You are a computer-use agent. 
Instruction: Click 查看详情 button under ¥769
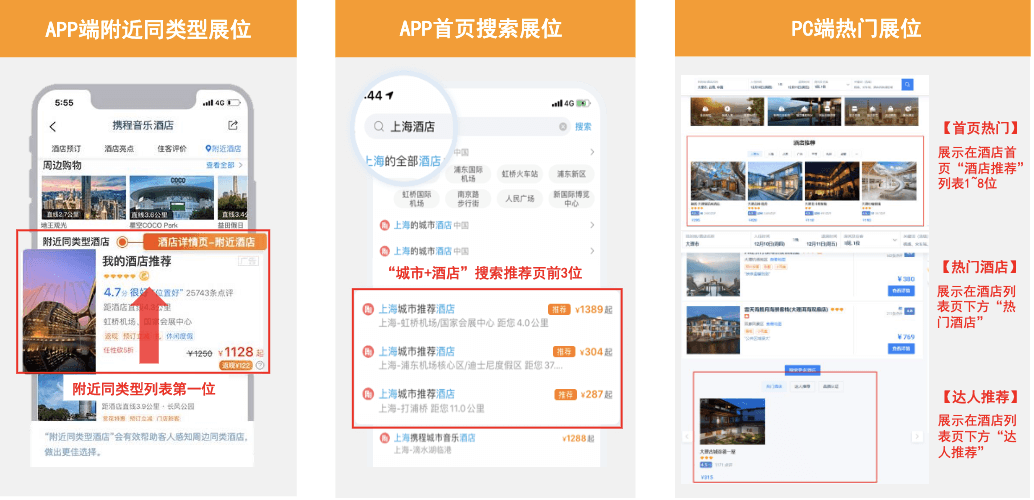click(901, 348)
